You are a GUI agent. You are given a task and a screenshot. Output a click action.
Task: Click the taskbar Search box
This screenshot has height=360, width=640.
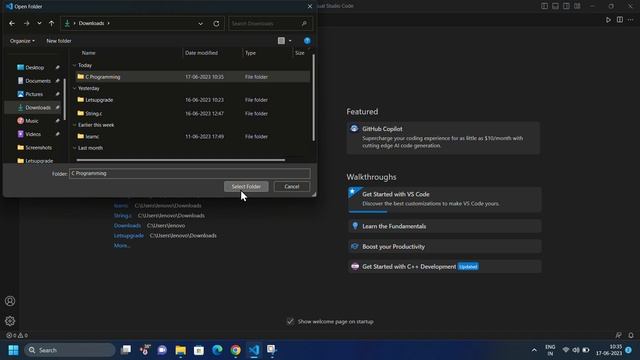pyautogui.click(x=70, y=350)
